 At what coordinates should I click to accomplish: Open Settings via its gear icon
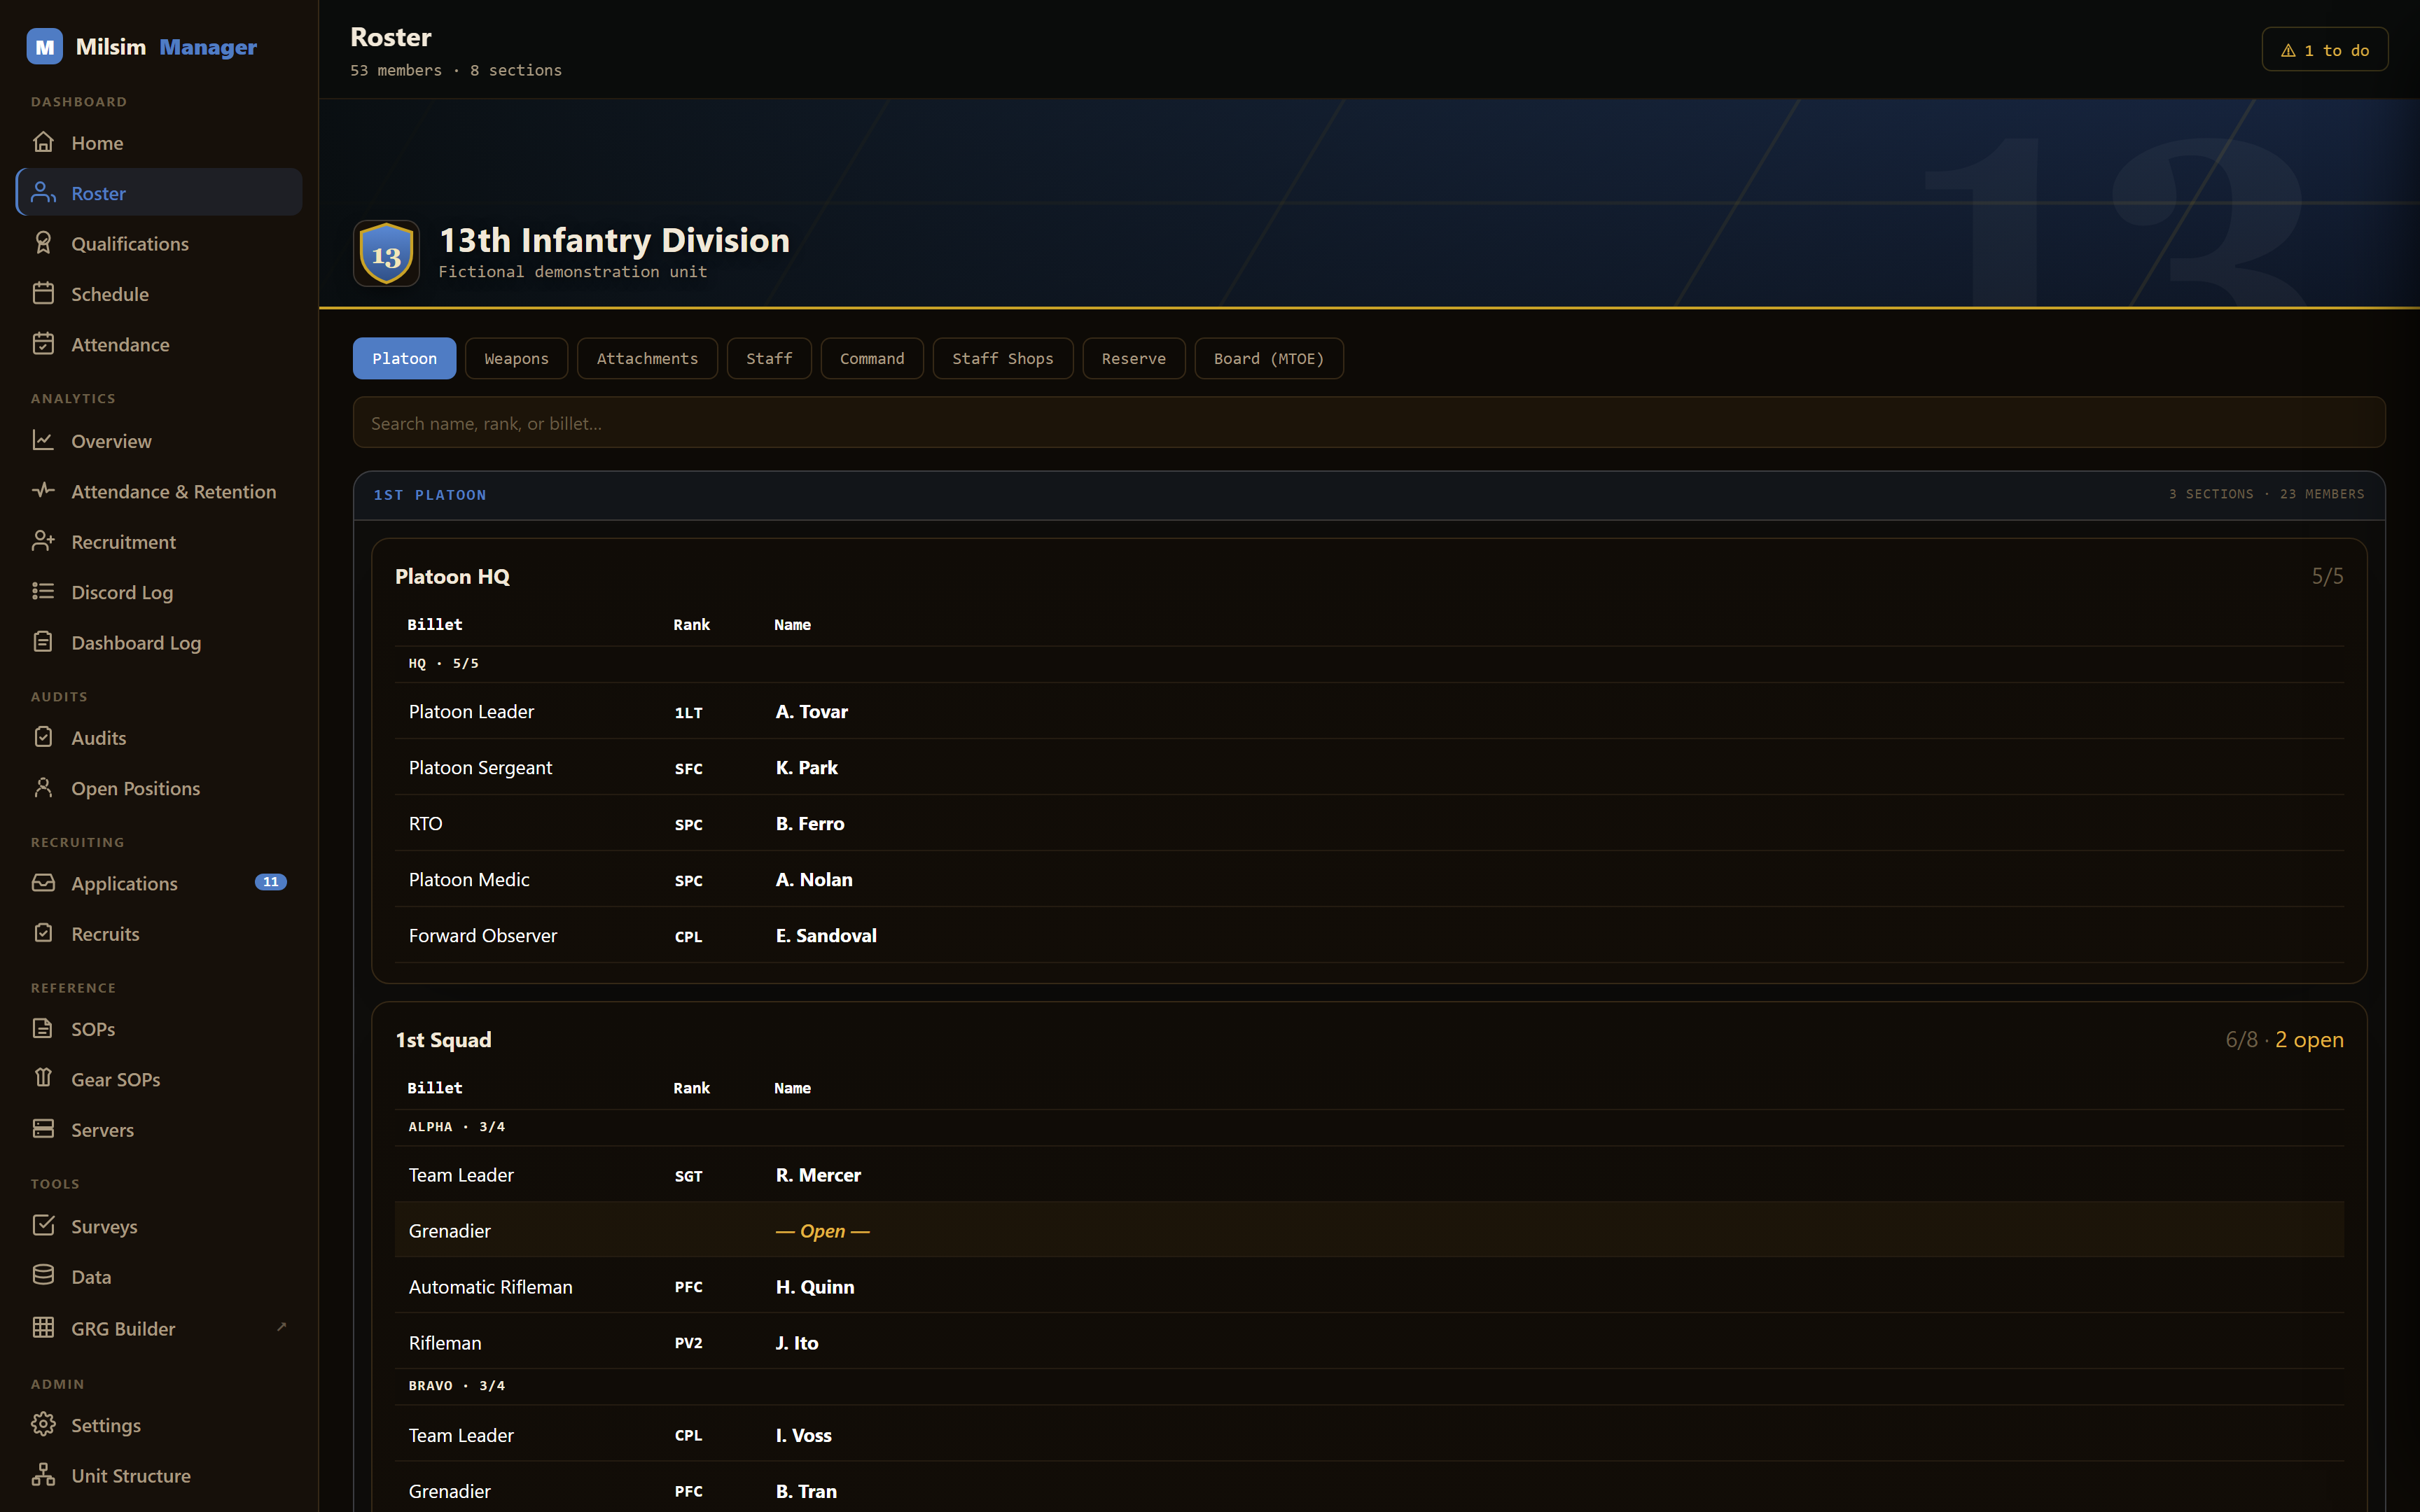[x=43, y=1424]
